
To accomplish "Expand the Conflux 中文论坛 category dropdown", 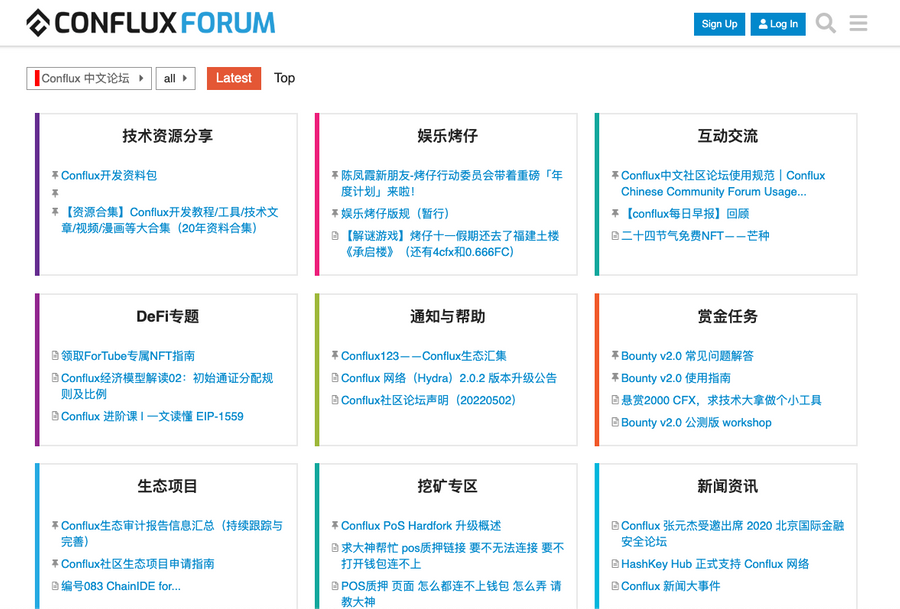I will (89, 78).
